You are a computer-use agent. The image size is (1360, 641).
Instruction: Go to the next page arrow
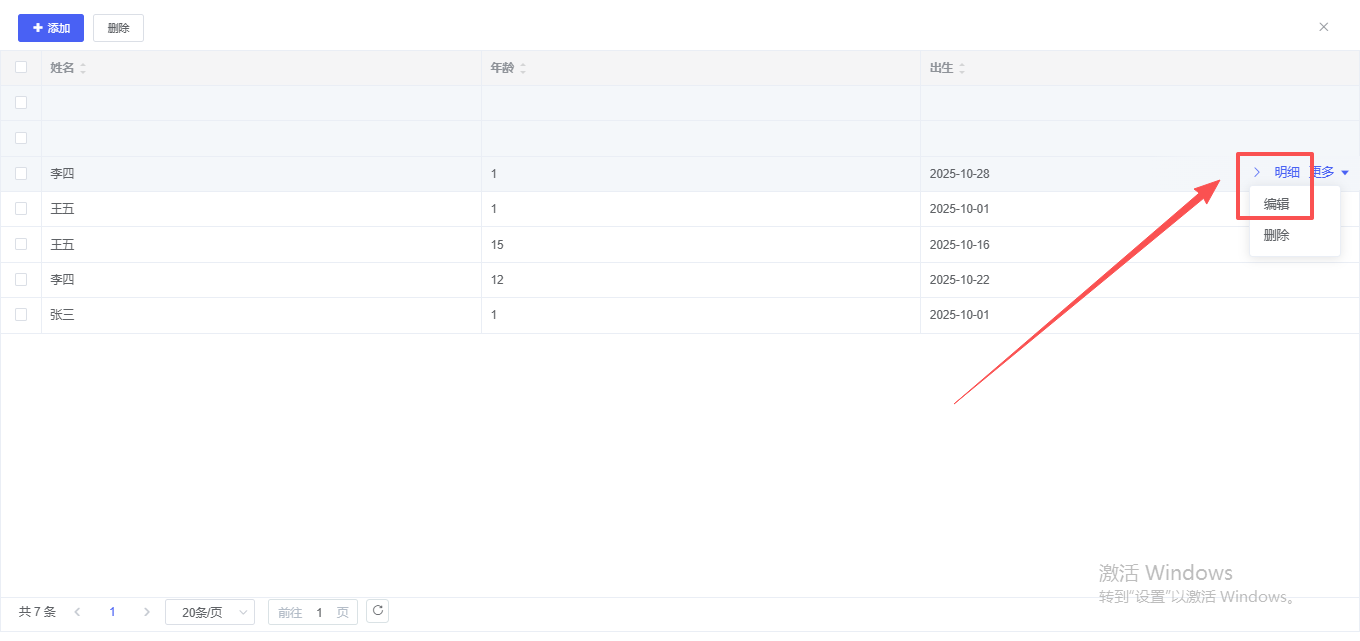click(147, 612)
